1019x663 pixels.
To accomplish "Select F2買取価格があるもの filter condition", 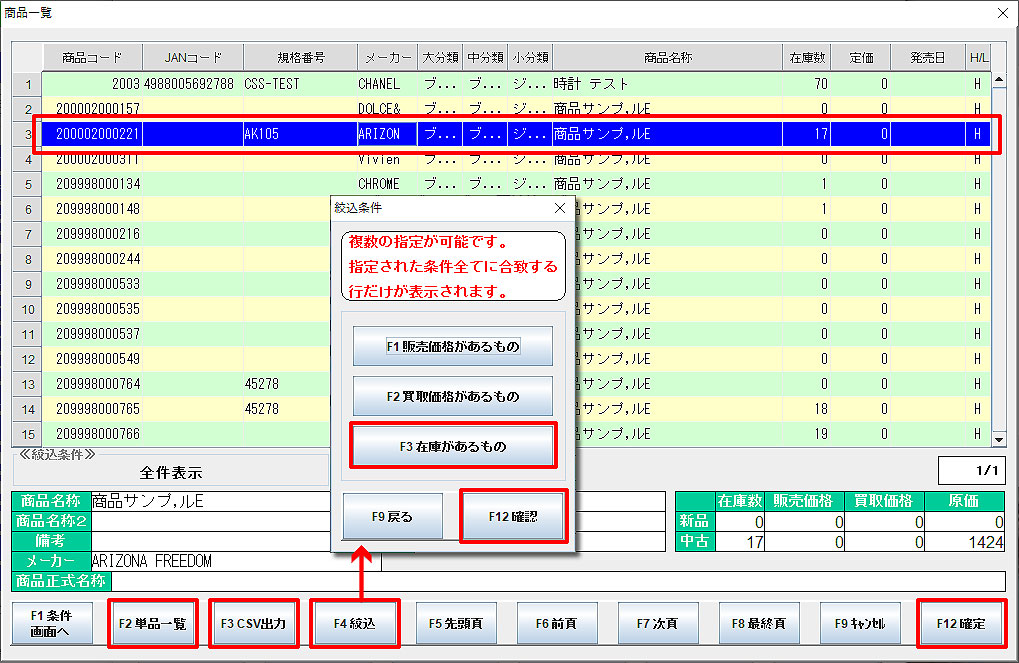I will [x=453, y=396].
